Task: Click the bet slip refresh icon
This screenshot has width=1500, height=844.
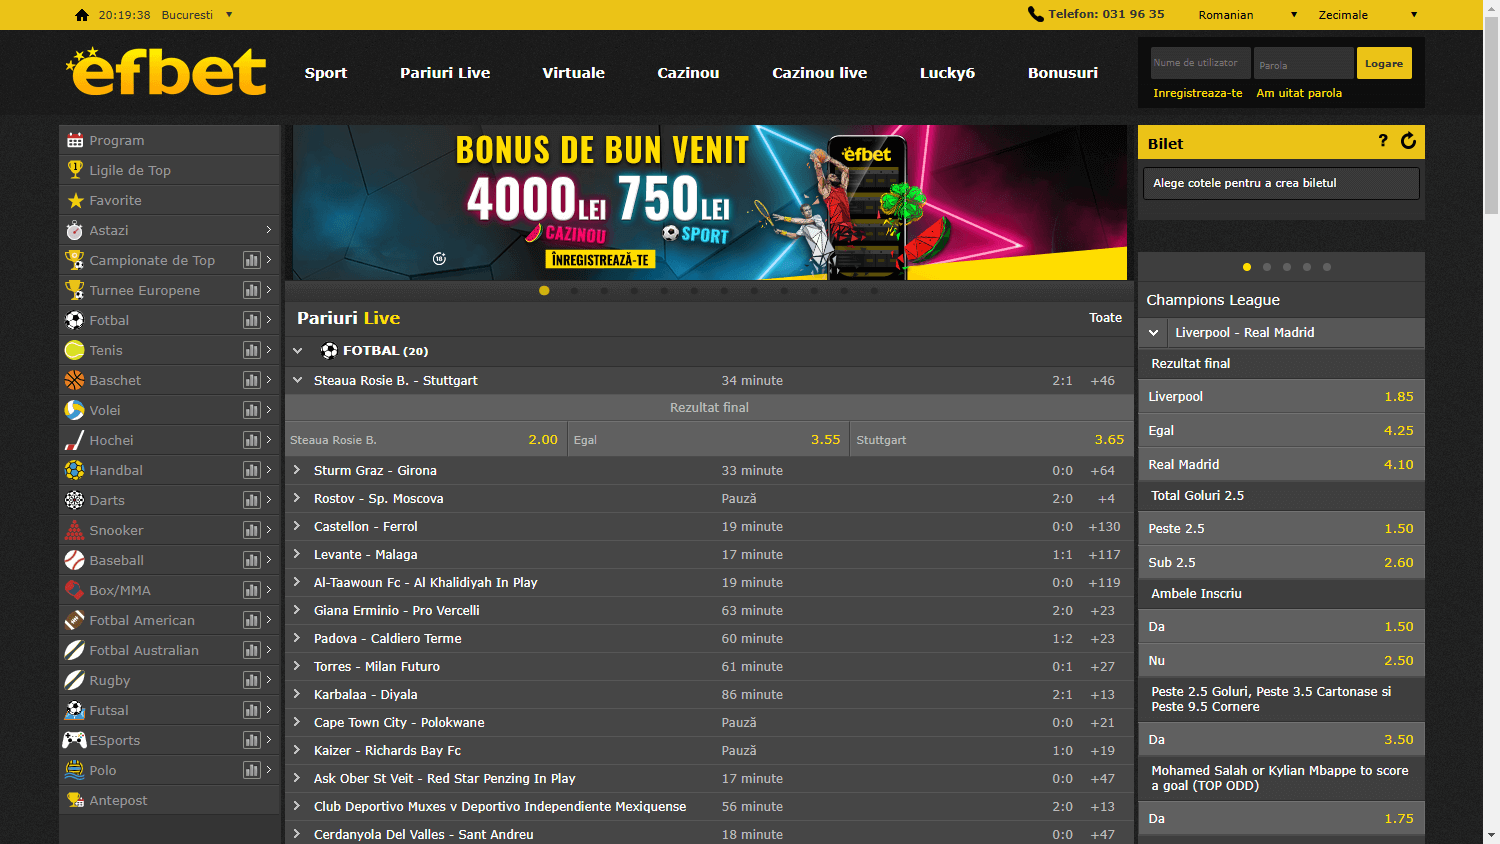Action: tap(1408, 141)
